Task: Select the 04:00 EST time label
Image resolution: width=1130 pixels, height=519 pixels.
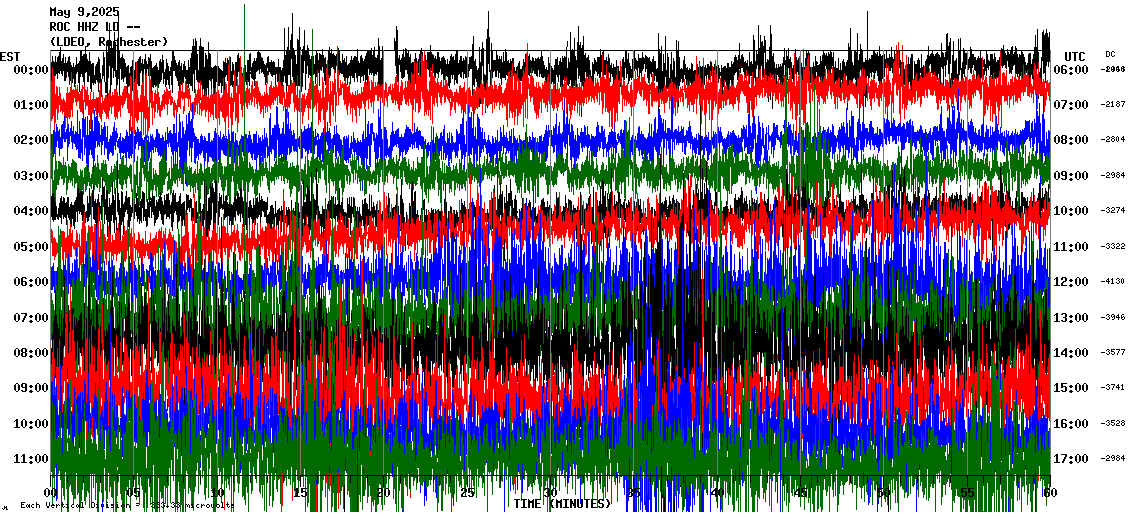Action: 30,211
